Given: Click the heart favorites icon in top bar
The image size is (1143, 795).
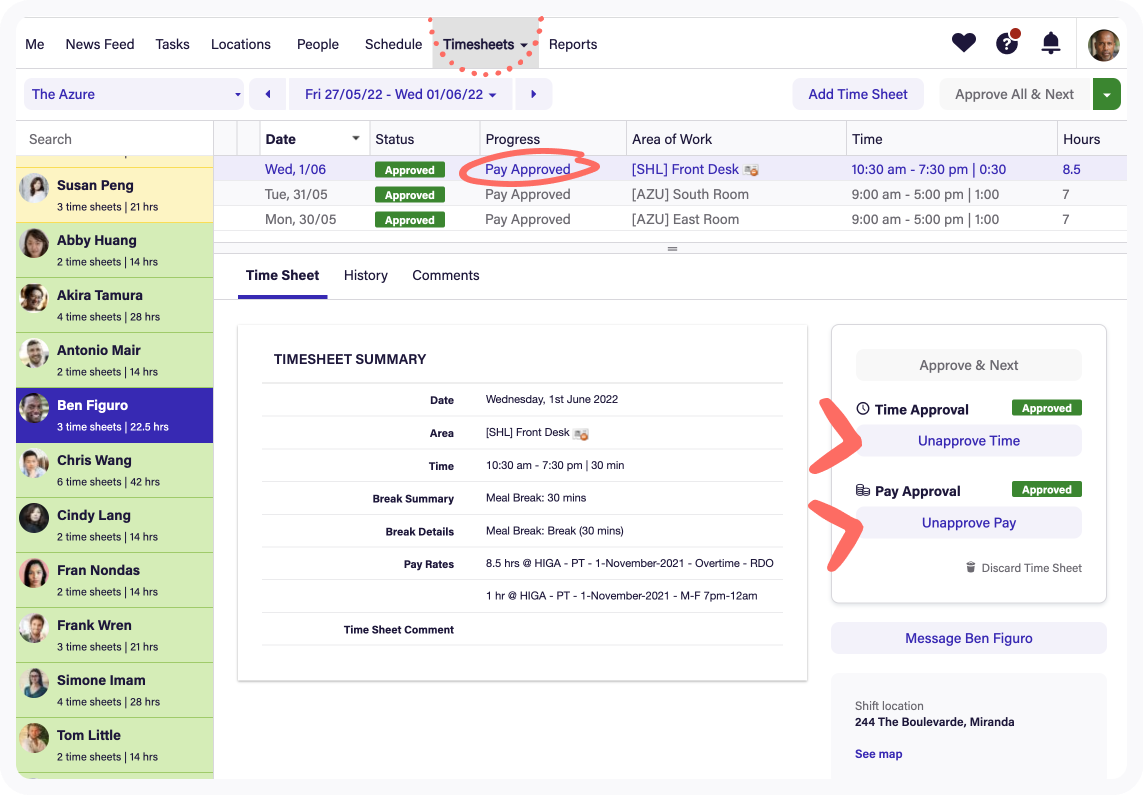Looking at the screenshot, I should coord(963,43).
